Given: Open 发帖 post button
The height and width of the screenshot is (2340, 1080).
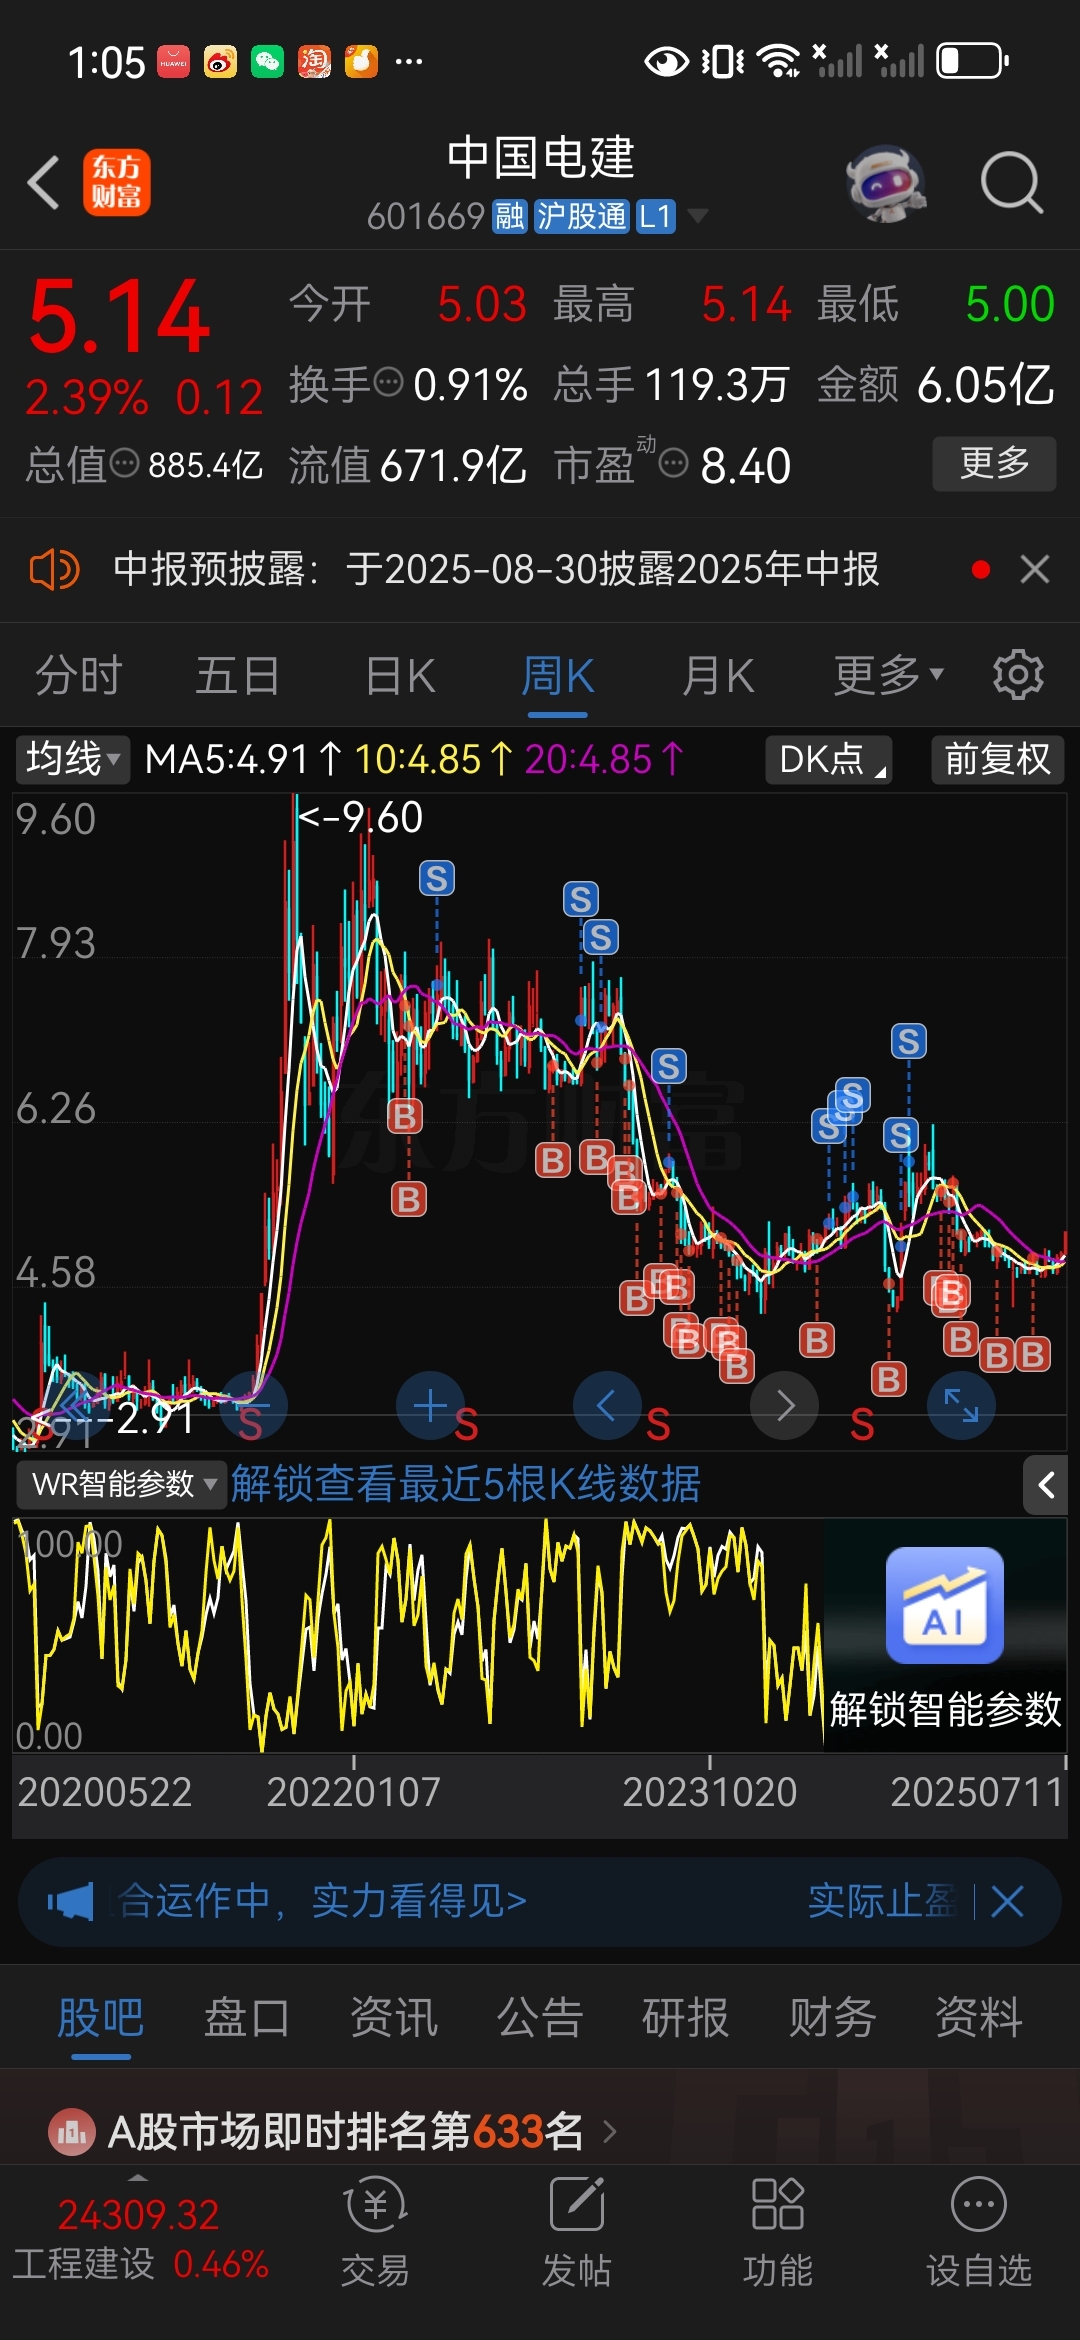Looking at the screenshot, I should coord(577,2232).
